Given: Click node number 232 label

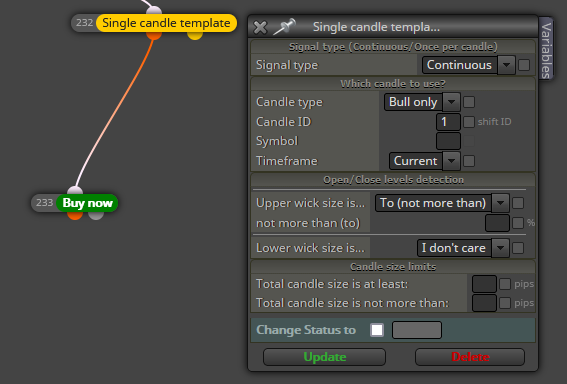Looking at the screenshot, I should (x=85, y=23).
